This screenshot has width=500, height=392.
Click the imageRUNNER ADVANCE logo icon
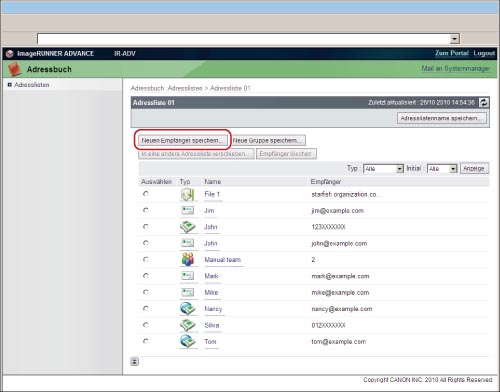coord(10,53)
